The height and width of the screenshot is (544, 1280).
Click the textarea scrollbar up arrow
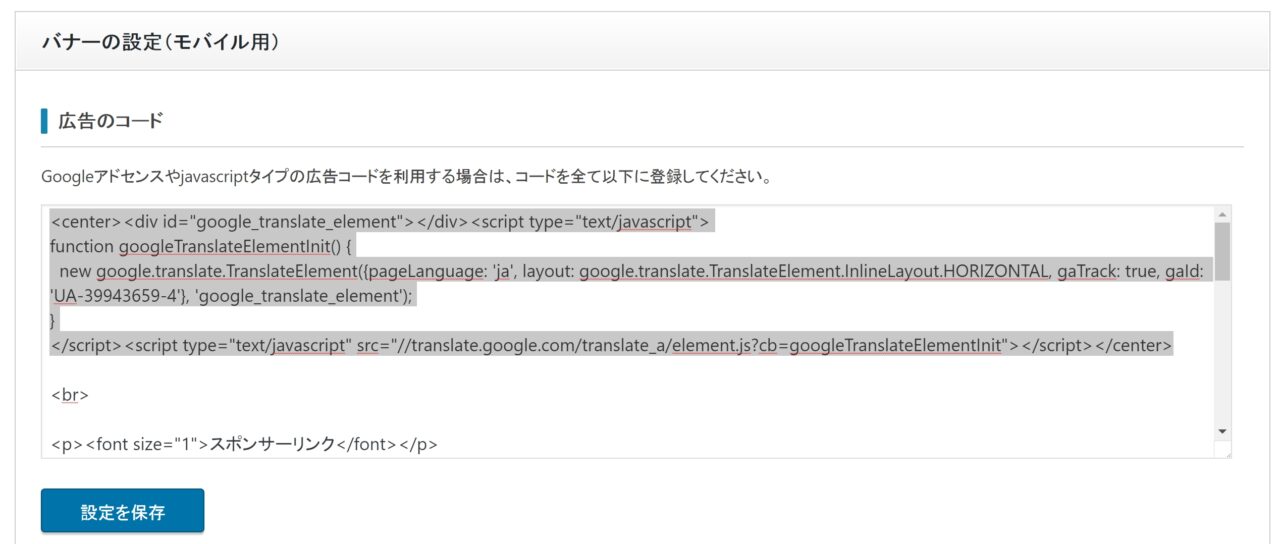[x=1222, y=215]
